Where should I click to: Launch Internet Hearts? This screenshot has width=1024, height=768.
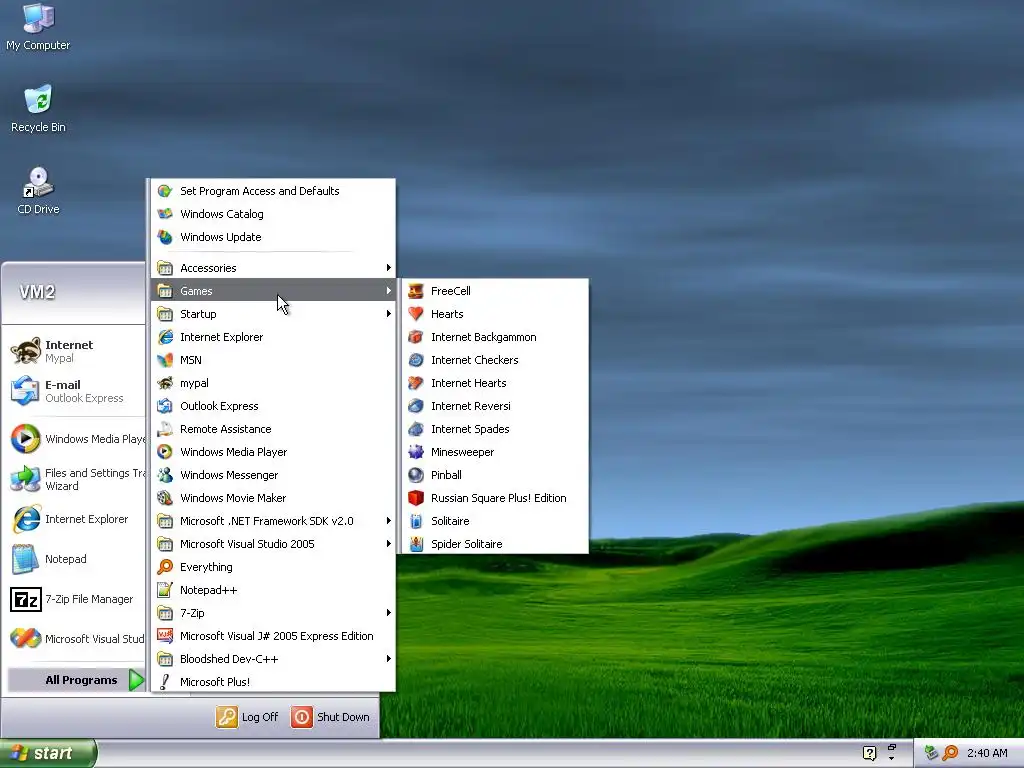pyautogui.click(x=495, y=383)
